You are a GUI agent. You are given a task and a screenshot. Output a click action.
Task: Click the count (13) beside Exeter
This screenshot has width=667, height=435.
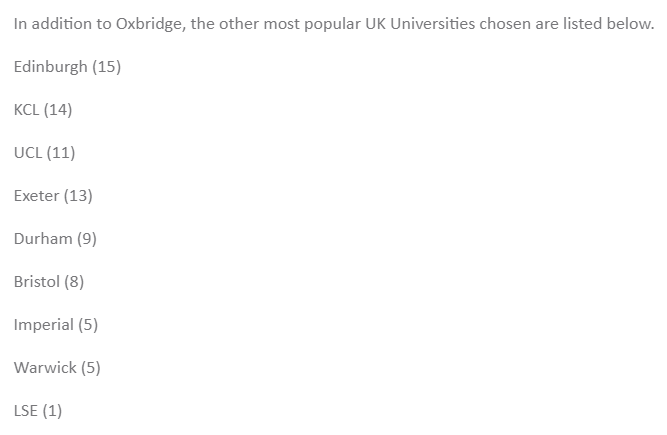tap(78, 196)
